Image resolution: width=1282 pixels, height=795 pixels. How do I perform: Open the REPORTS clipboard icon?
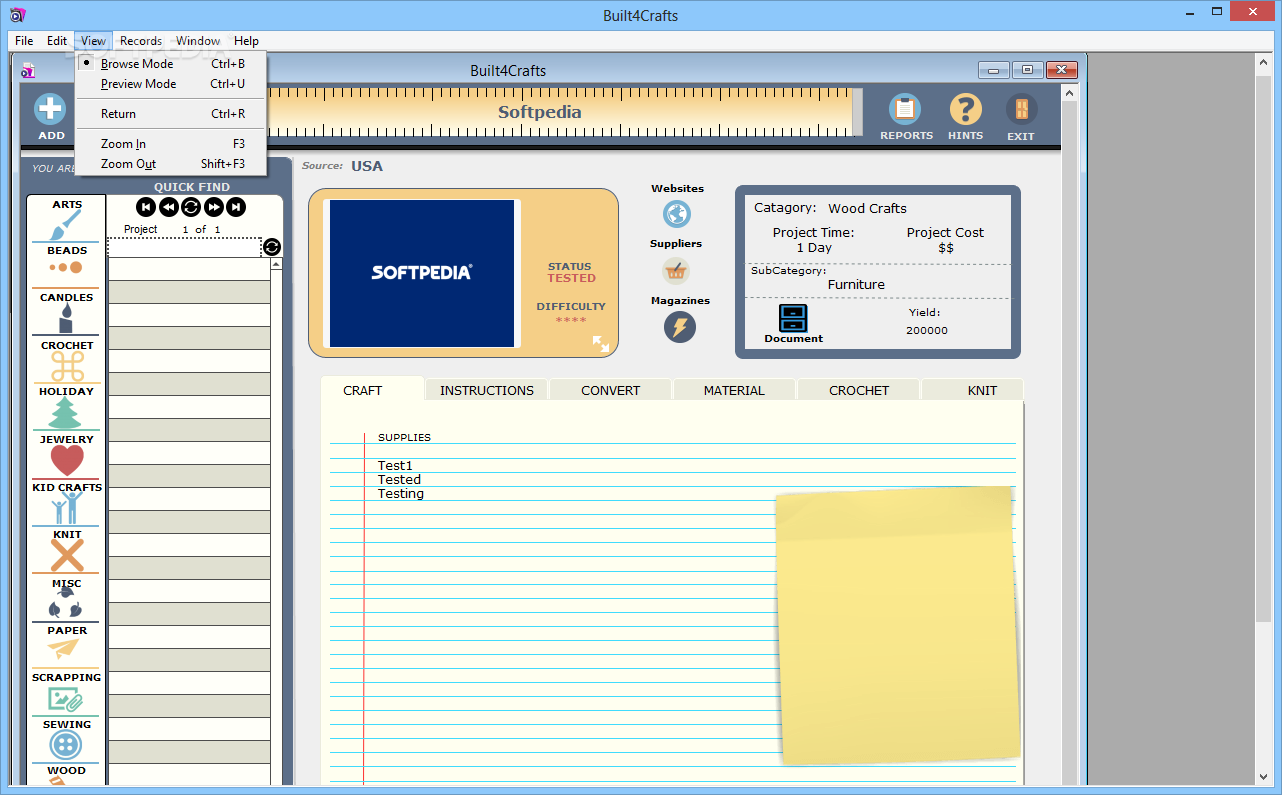906,109
